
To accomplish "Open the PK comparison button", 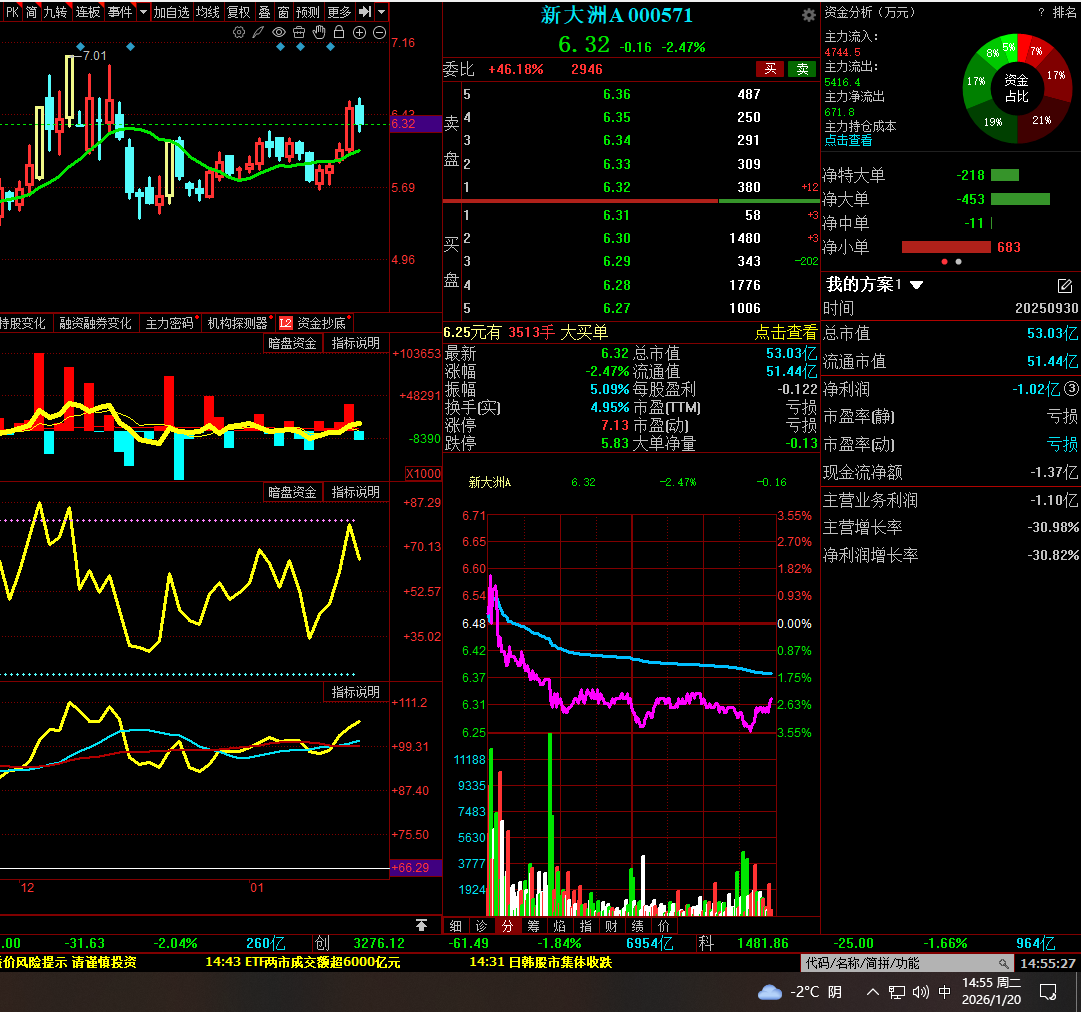I will point(12,12).
